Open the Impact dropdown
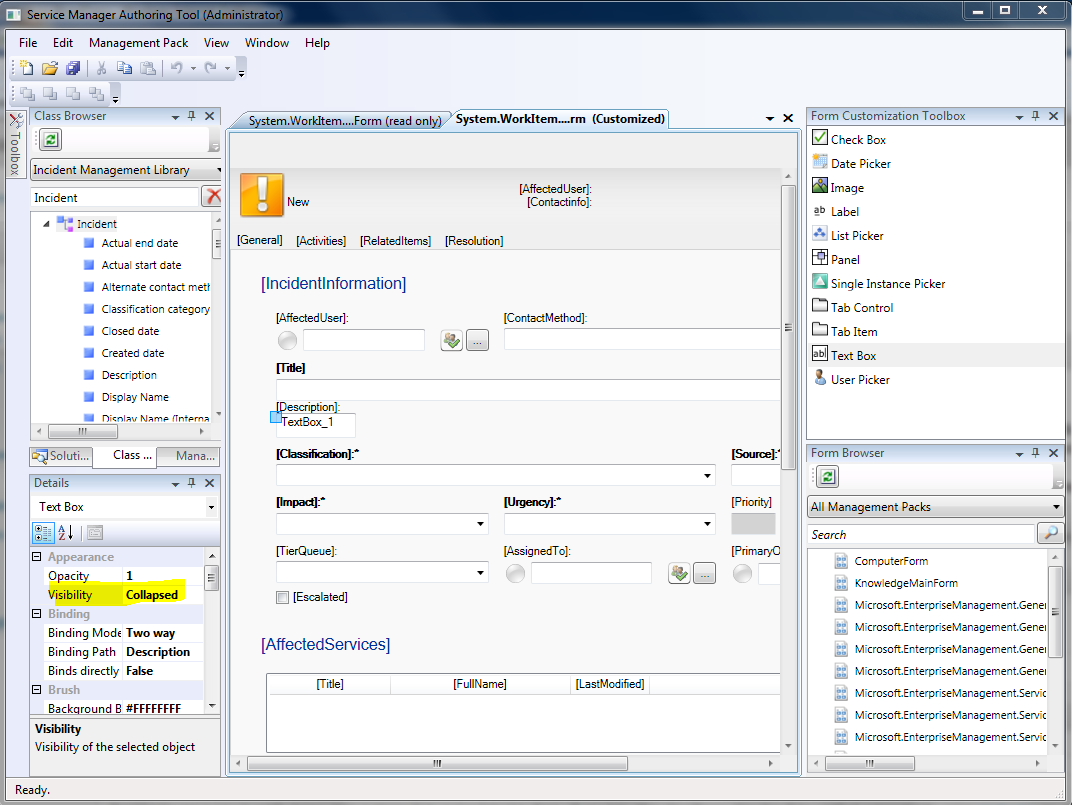This screenshot has width=1072, height=805. (x=481, y=524)
